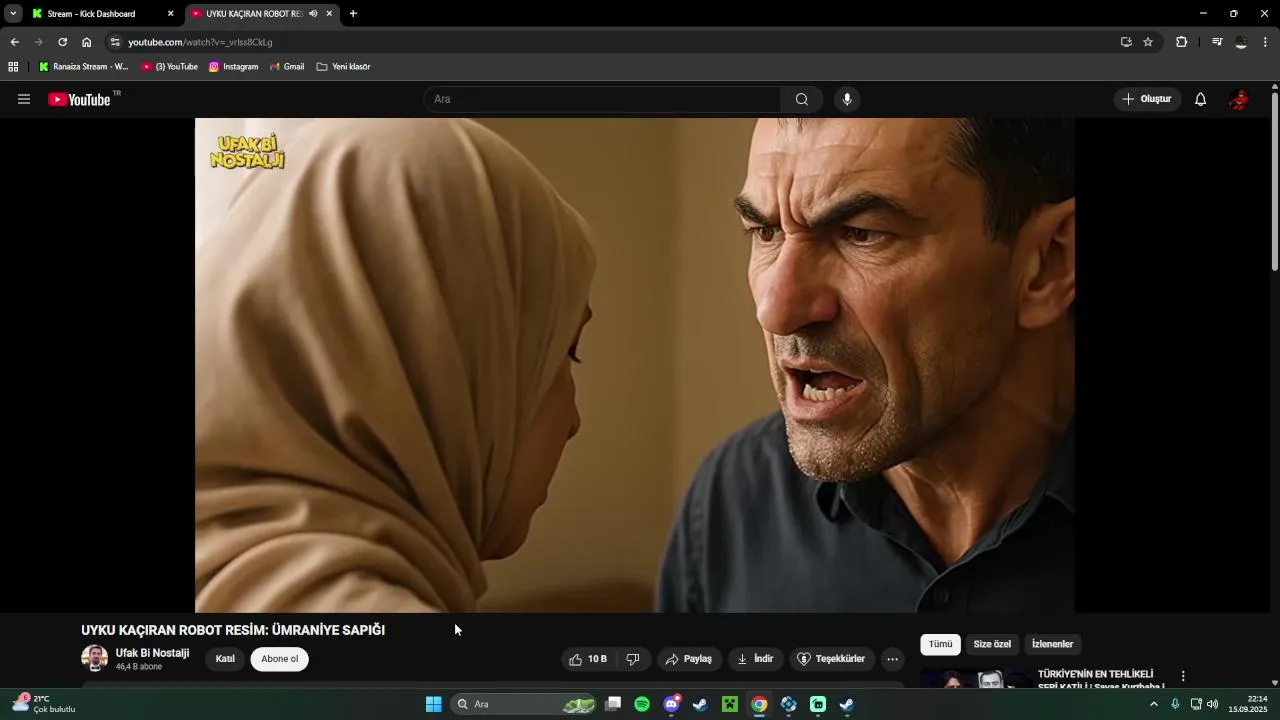1280x720 pixels.
Task: Show hidden system tray icons chevron
Action: pyautogui.click(x=1153, y=704)
